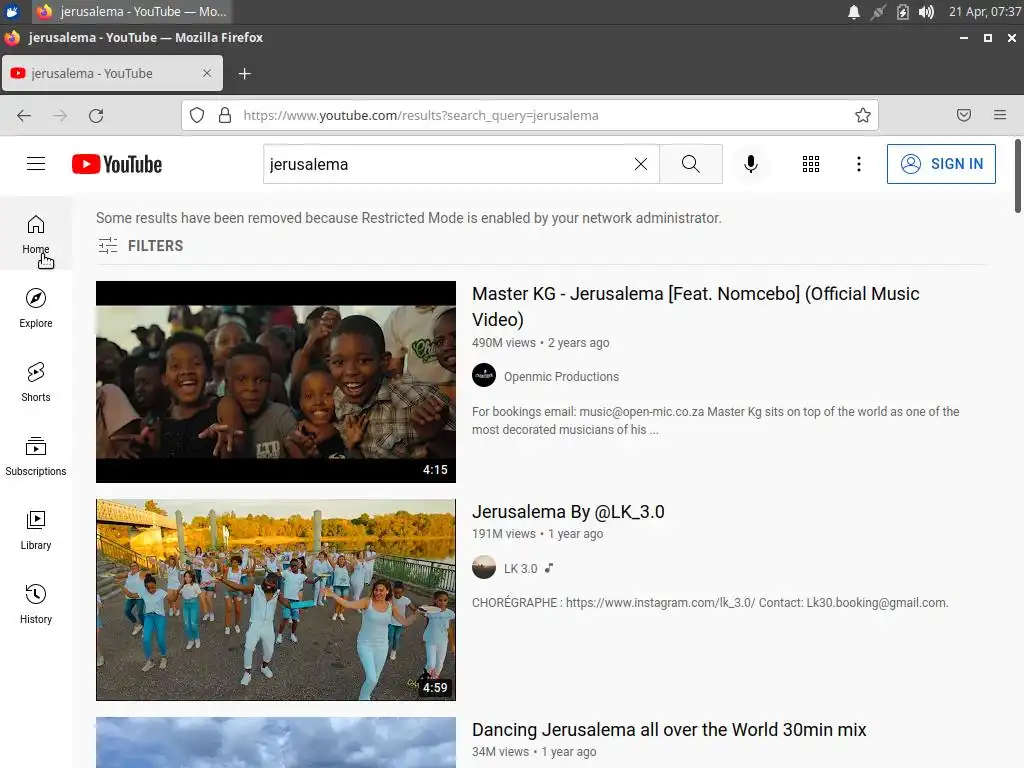Open Jerusalema By @LK_3.0 video title
Screen dimensions: 1024x768
[568, 511]
